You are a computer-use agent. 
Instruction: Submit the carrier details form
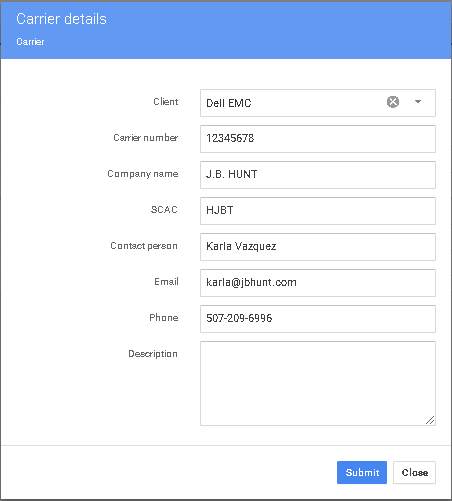coord(362,472)
